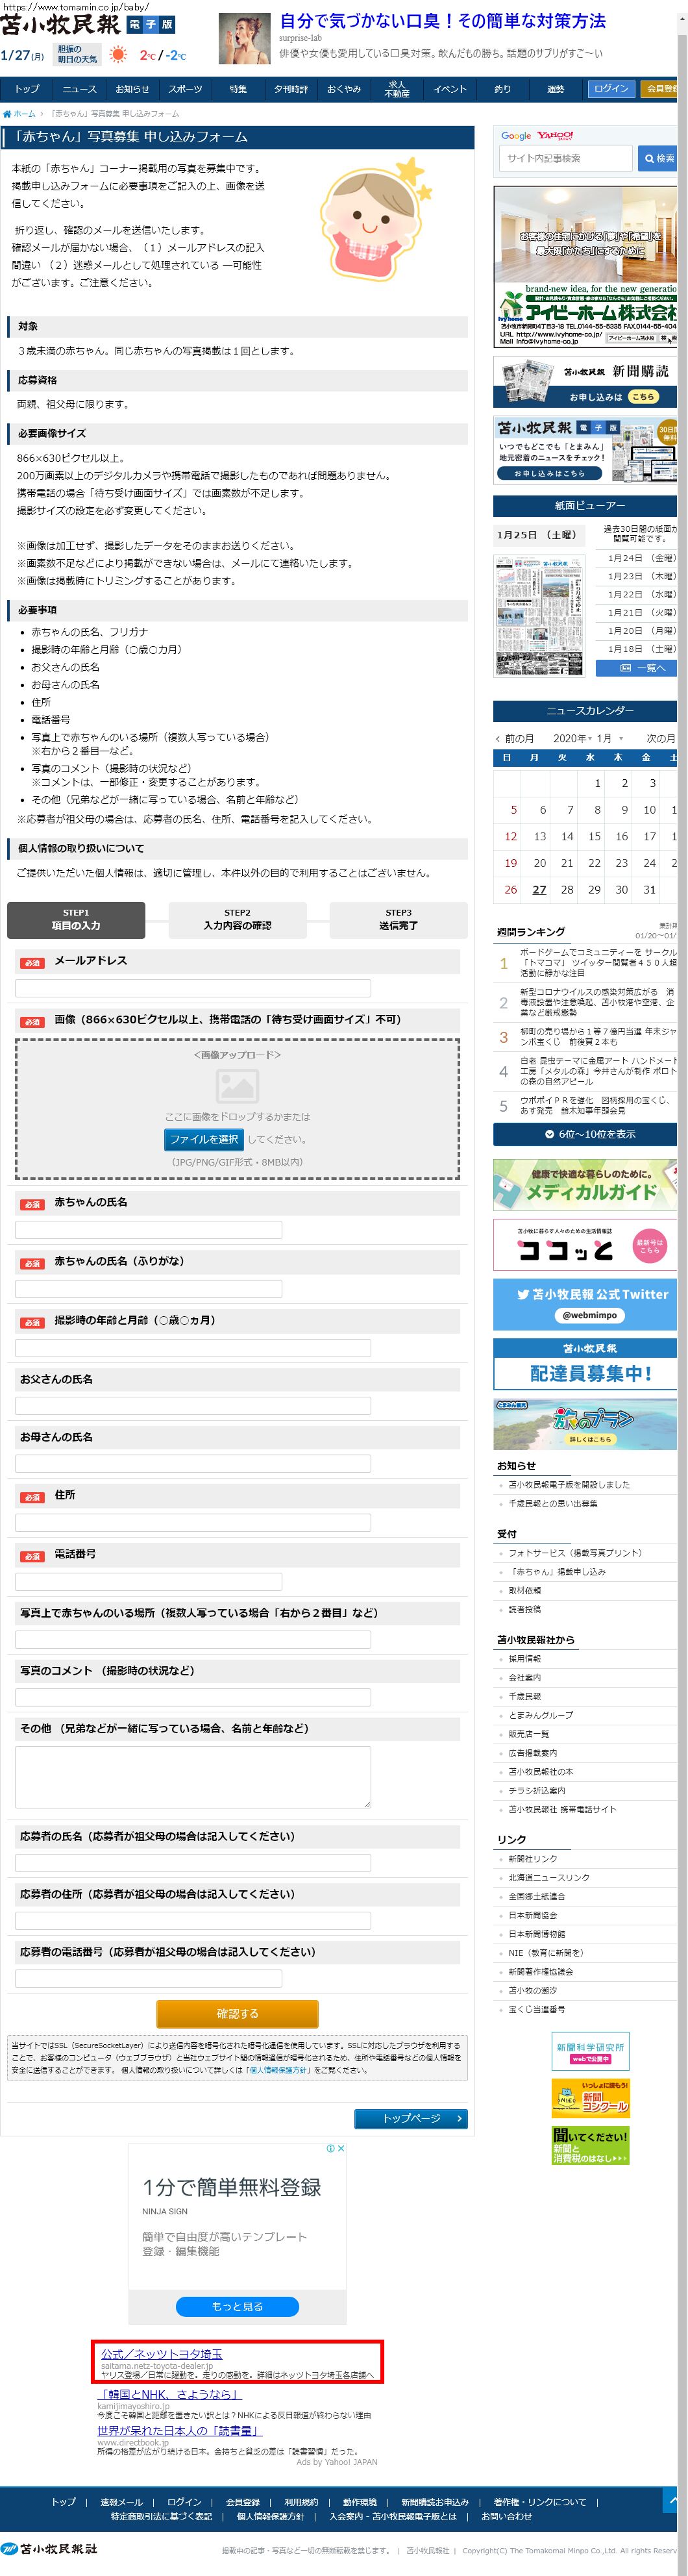Open the イベント navigation item

450,89
